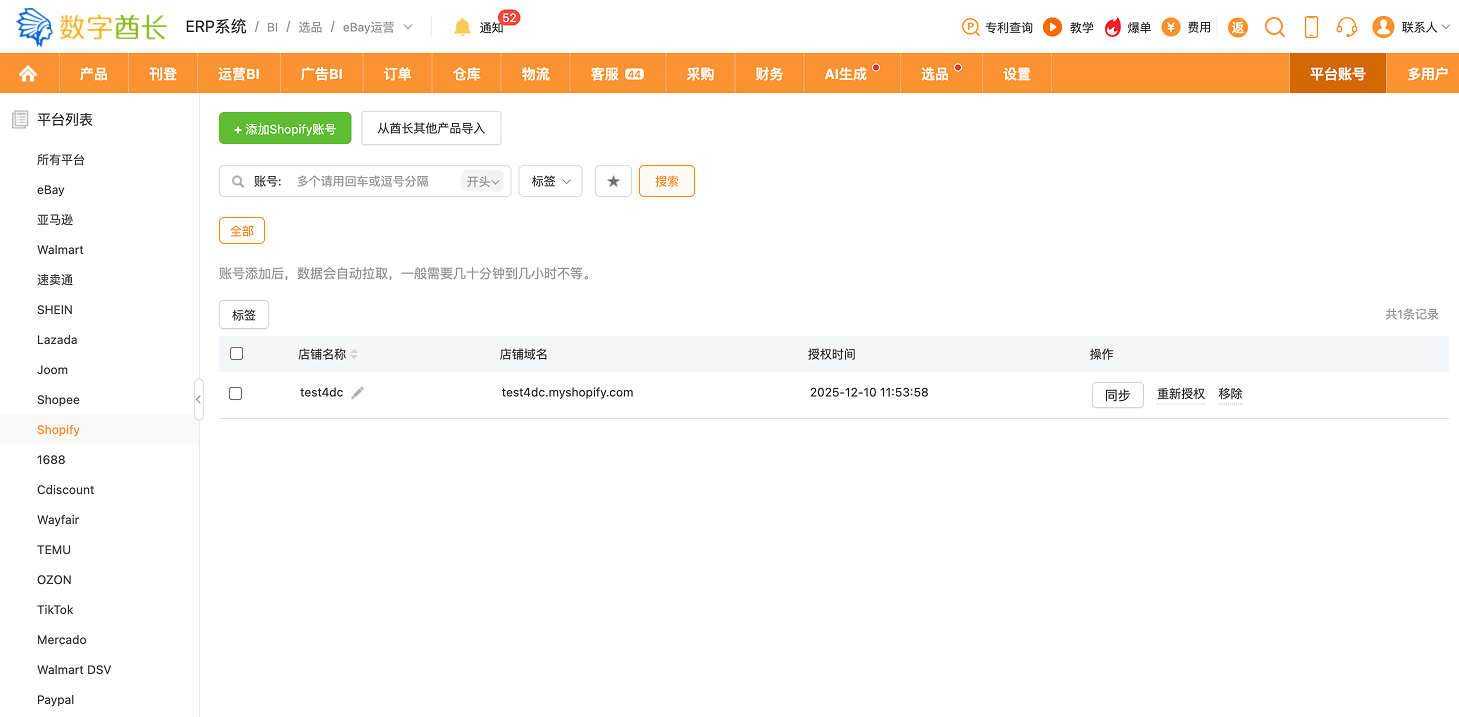Open the 订单 menu tab
Screen dimensions: 1459x717
397,74
